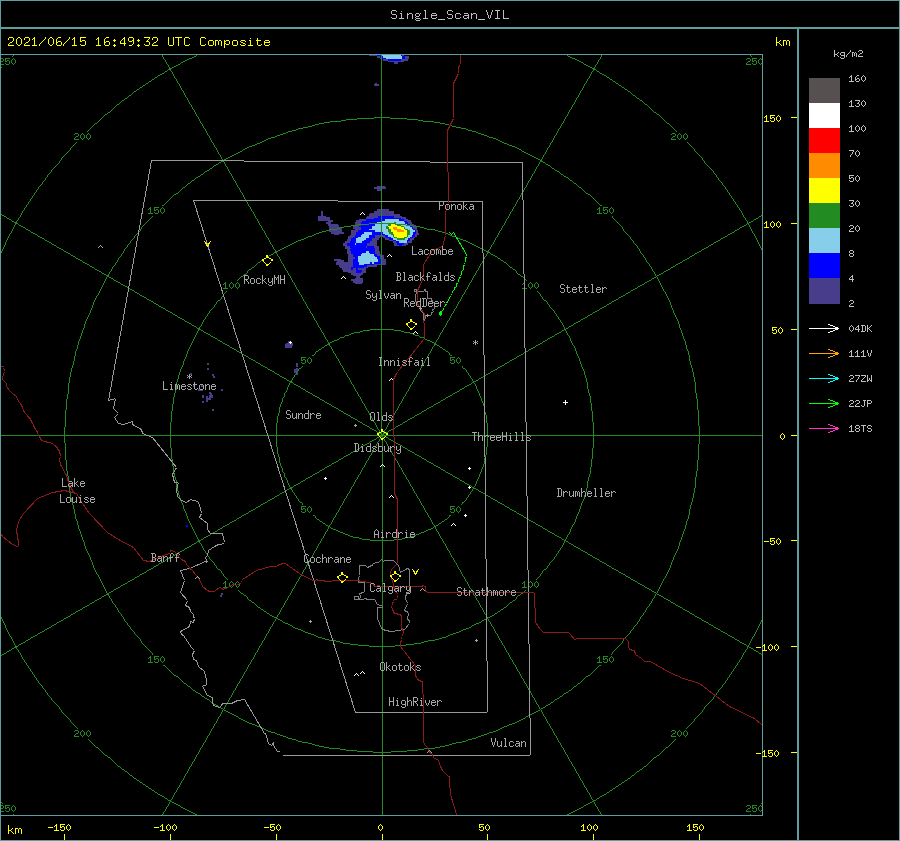This screenshot has height=841, width=900.
Task: Click the white 100-130 legend swatch
Action: tap(824, 115)
